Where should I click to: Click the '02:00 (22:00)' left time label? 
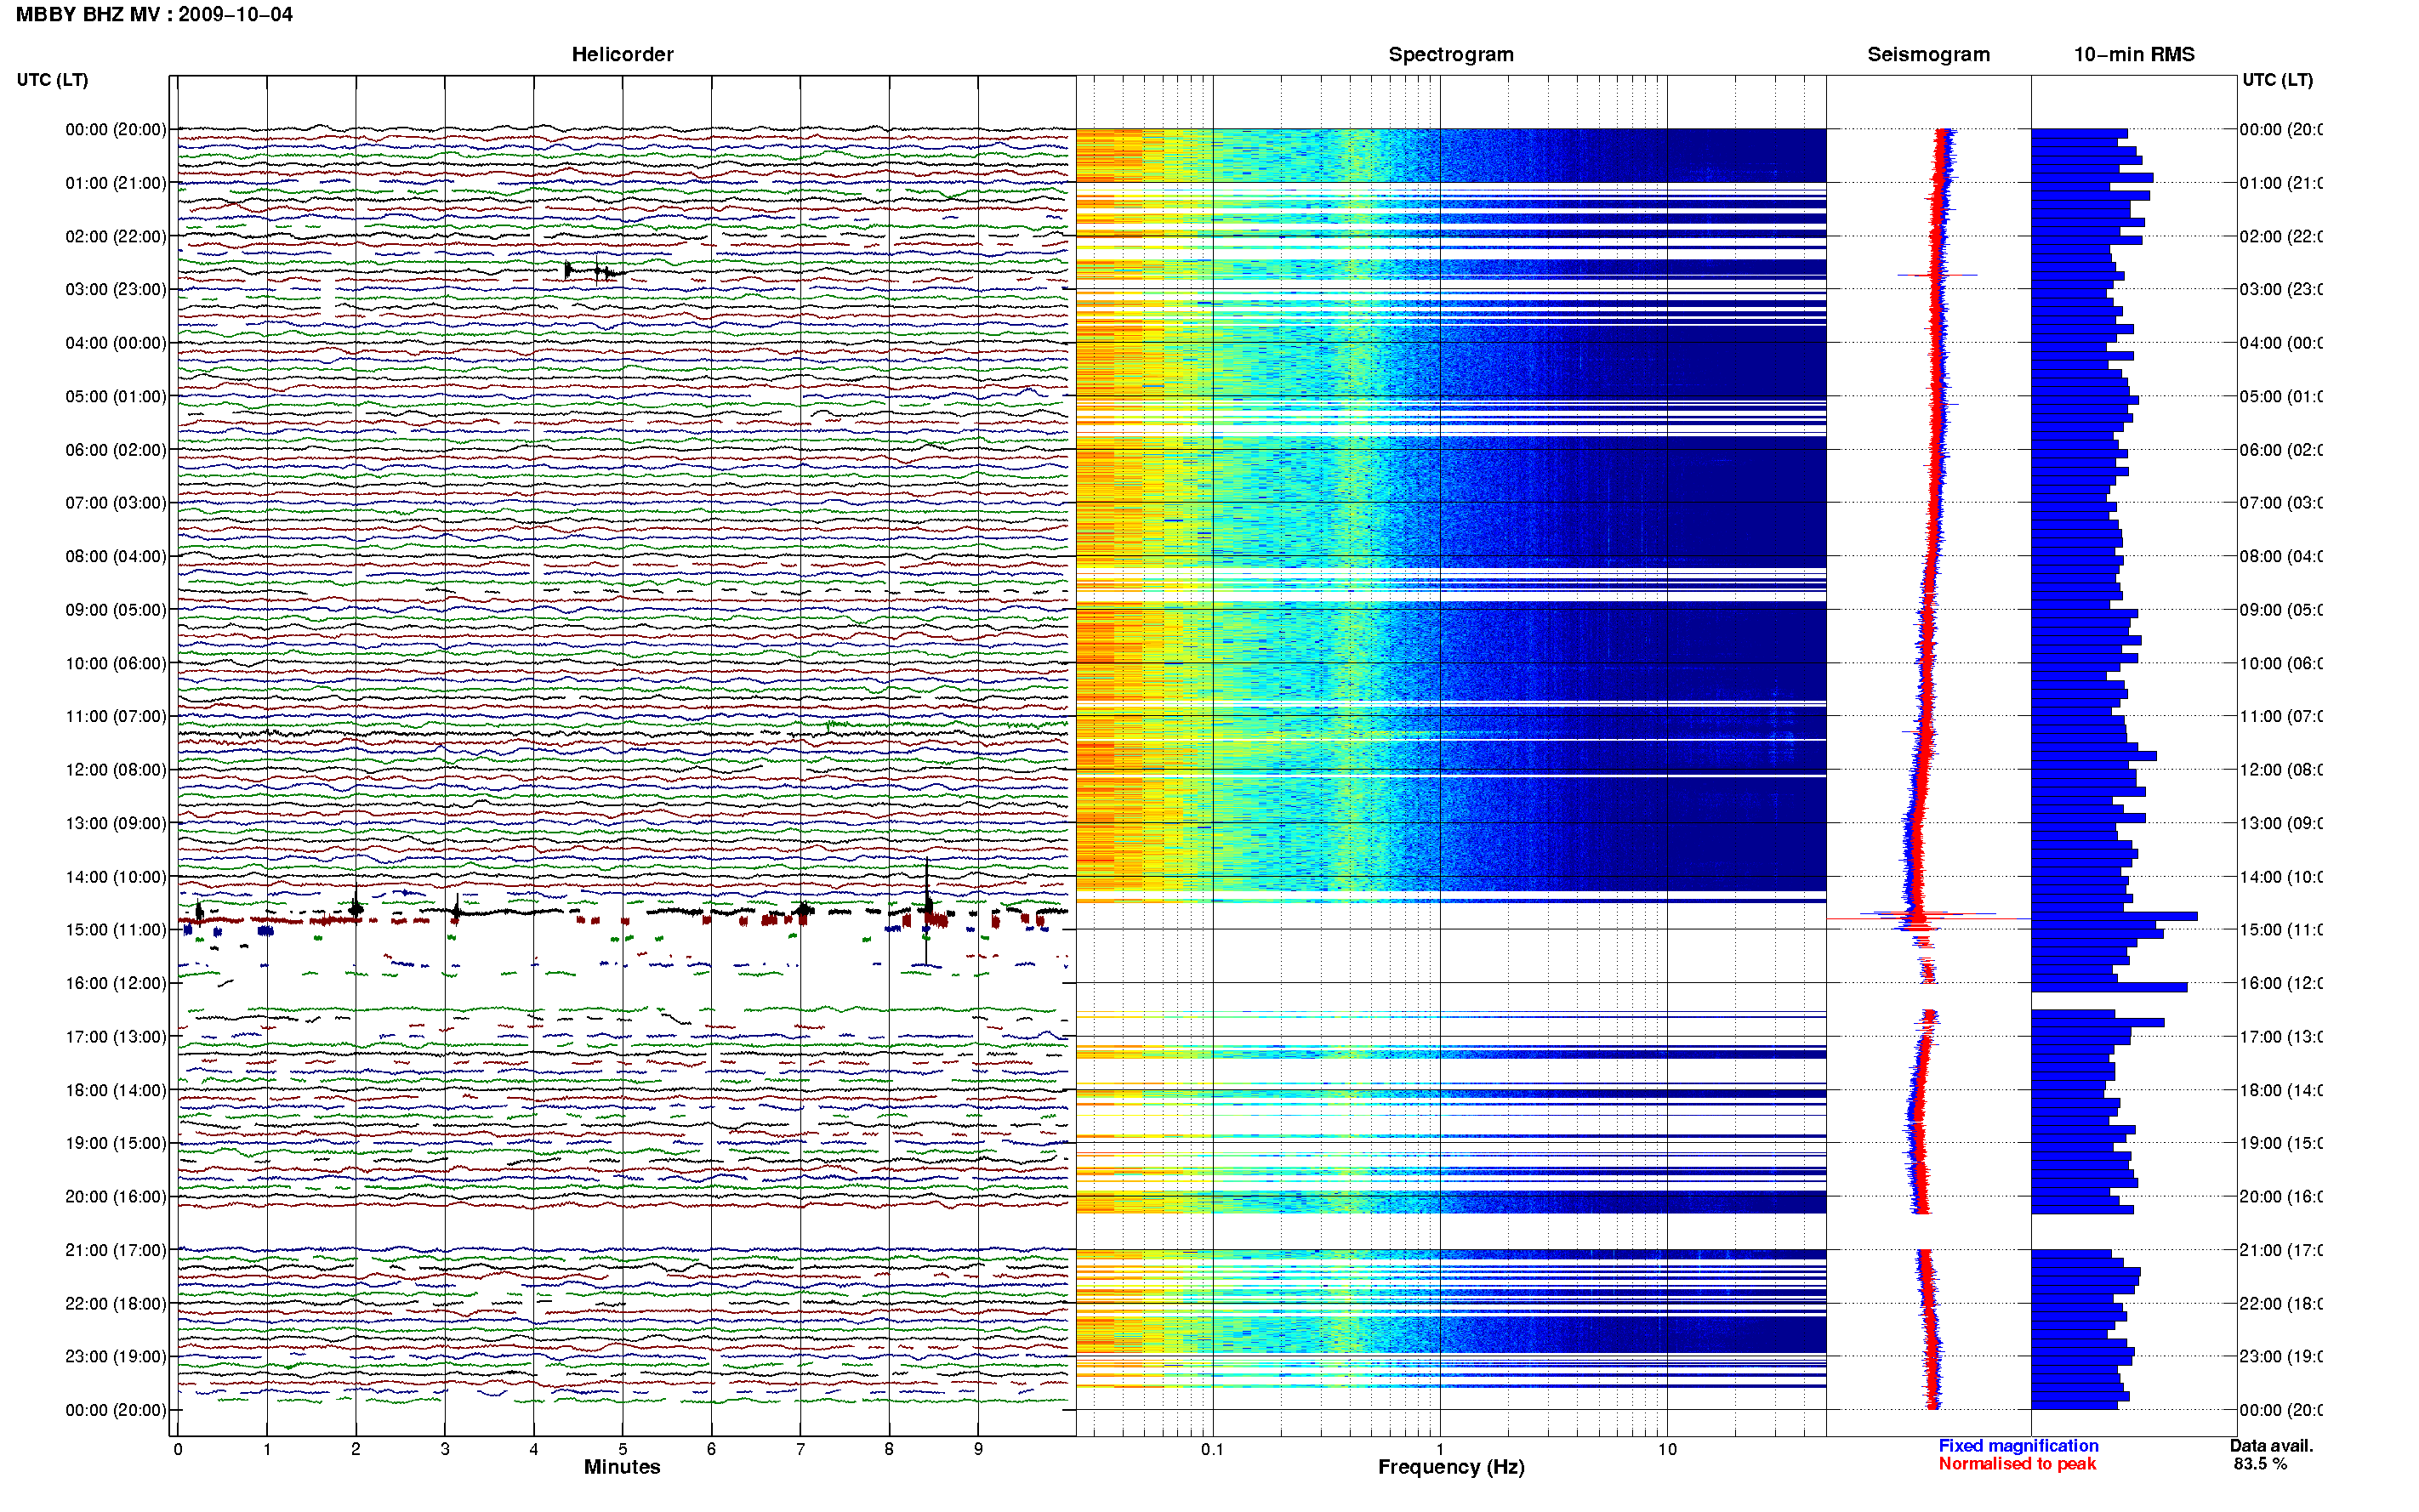116,236
